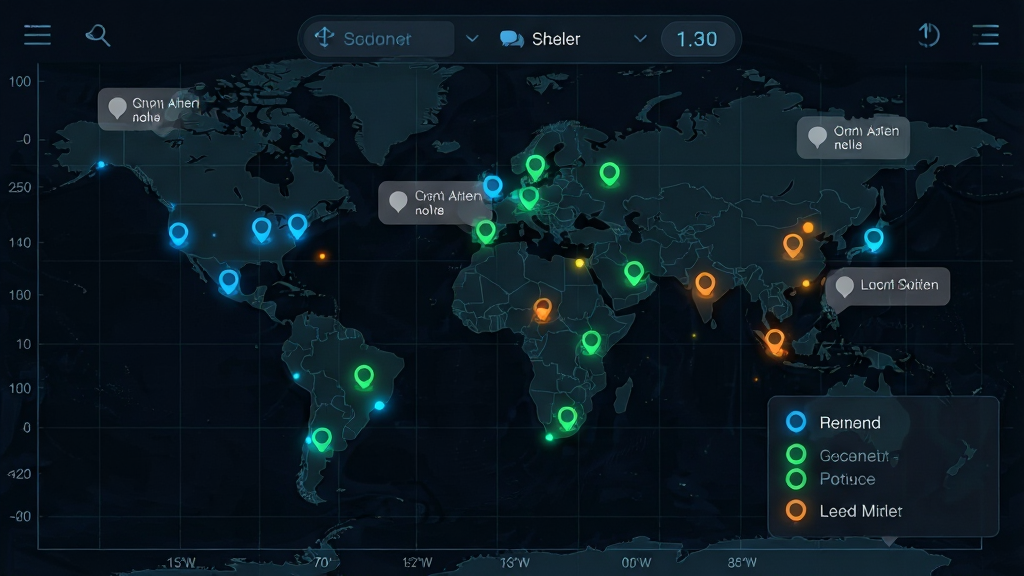The width and height of the screenshot is (1024, 576).
Task: Click the power icon in top bar
Action: [x=929, y=35]
